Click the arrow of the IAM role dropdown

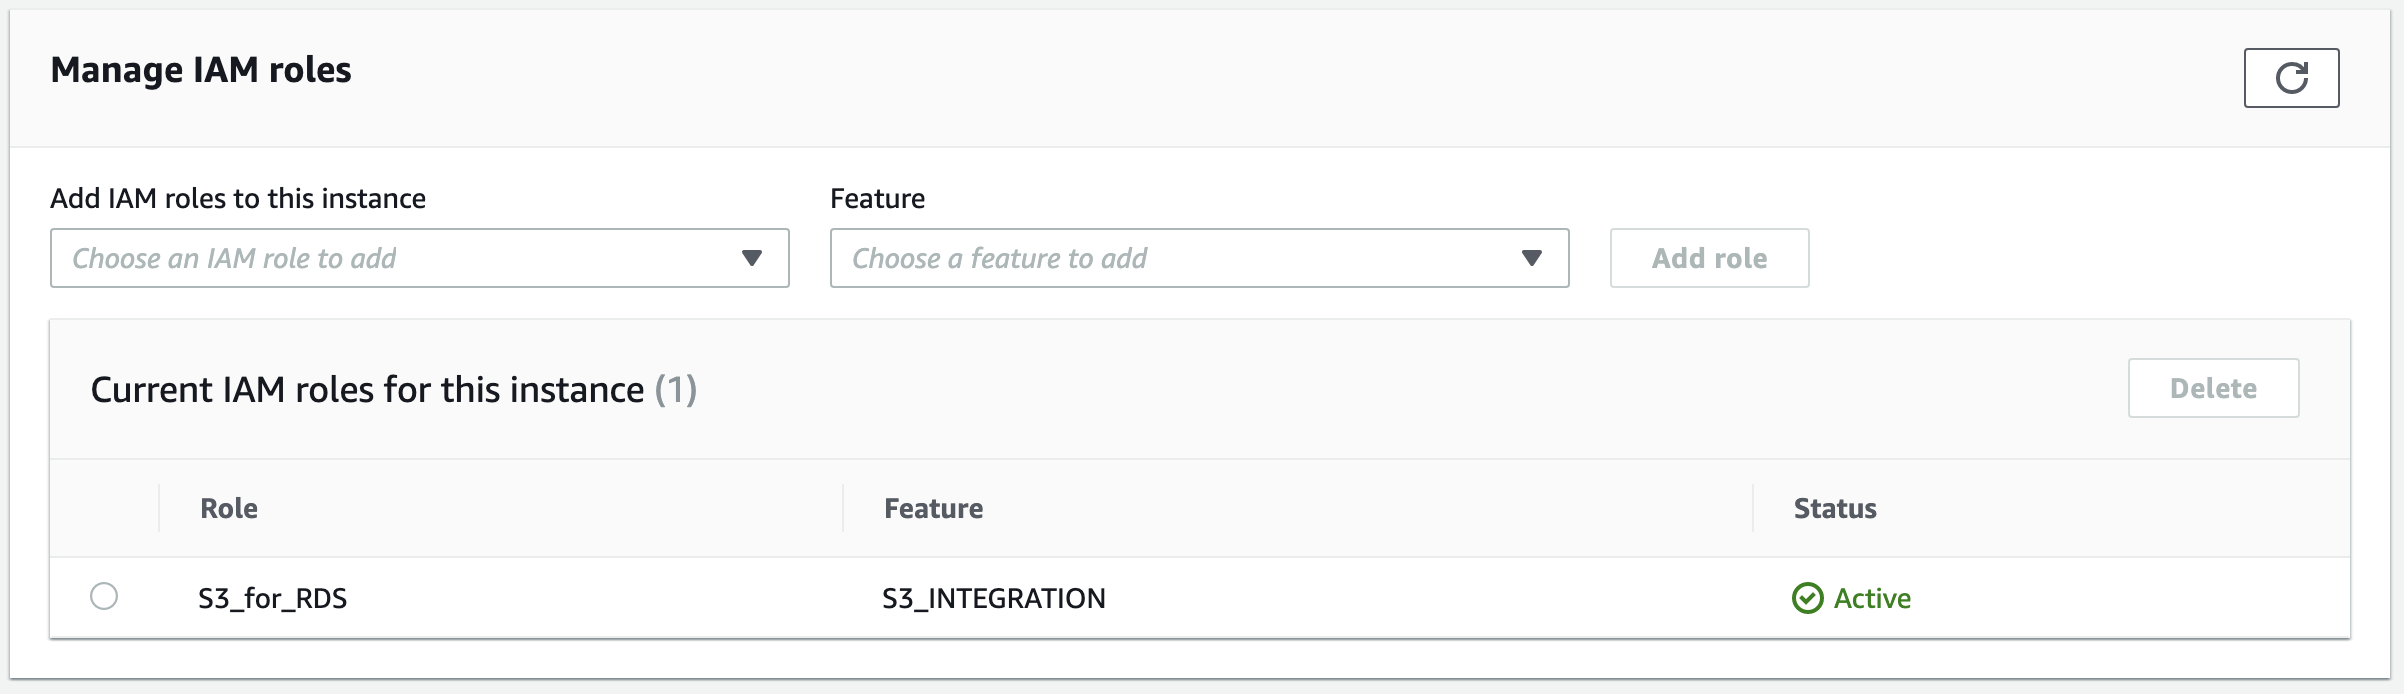[752, 258]
